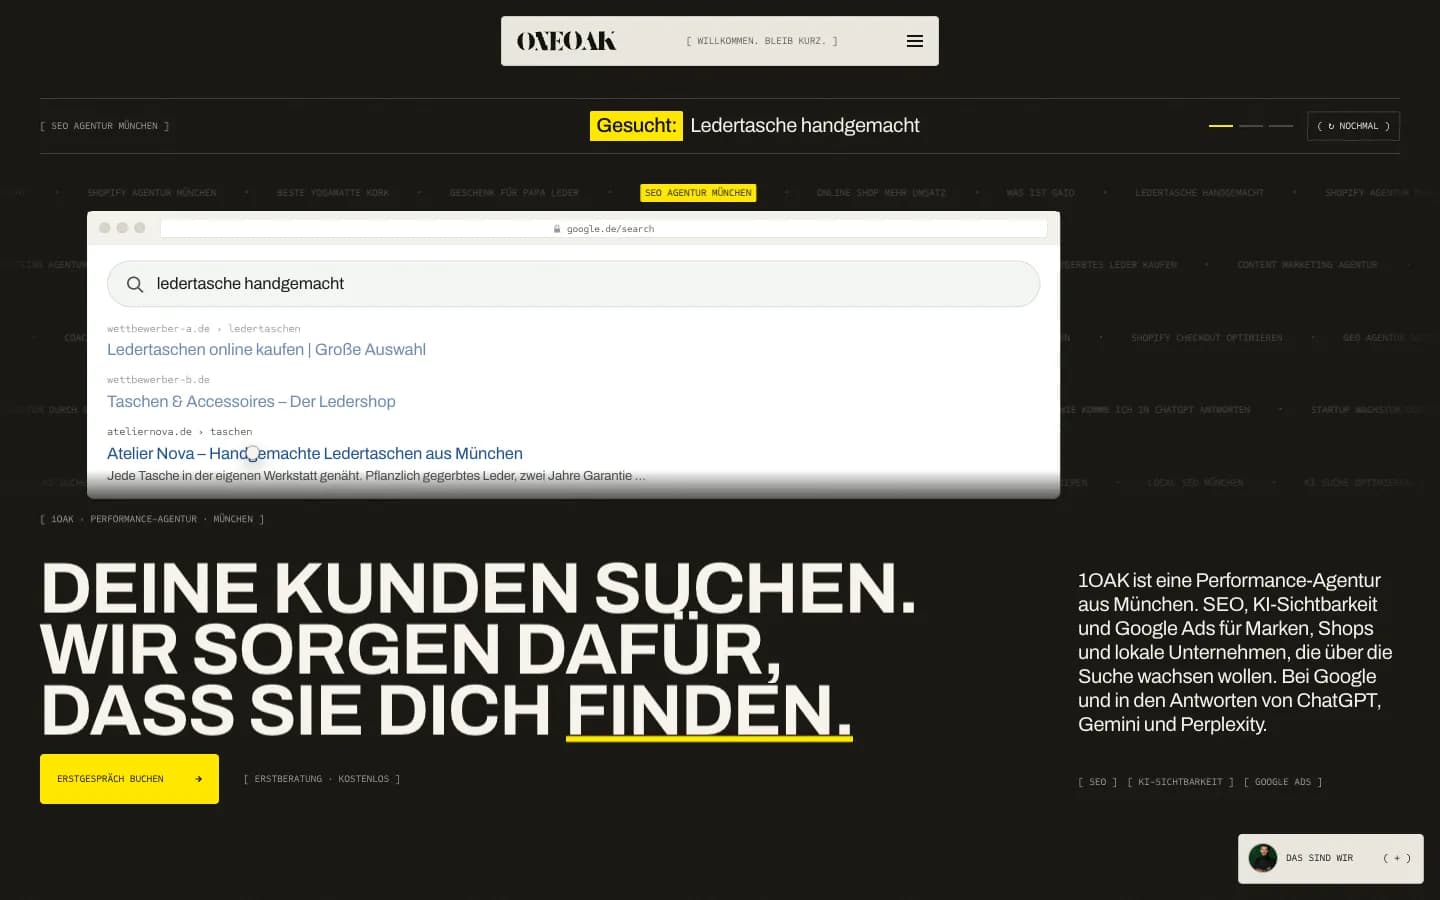
Task: Click the underlined FINDEN. headline word
Action: coord(709,711)
